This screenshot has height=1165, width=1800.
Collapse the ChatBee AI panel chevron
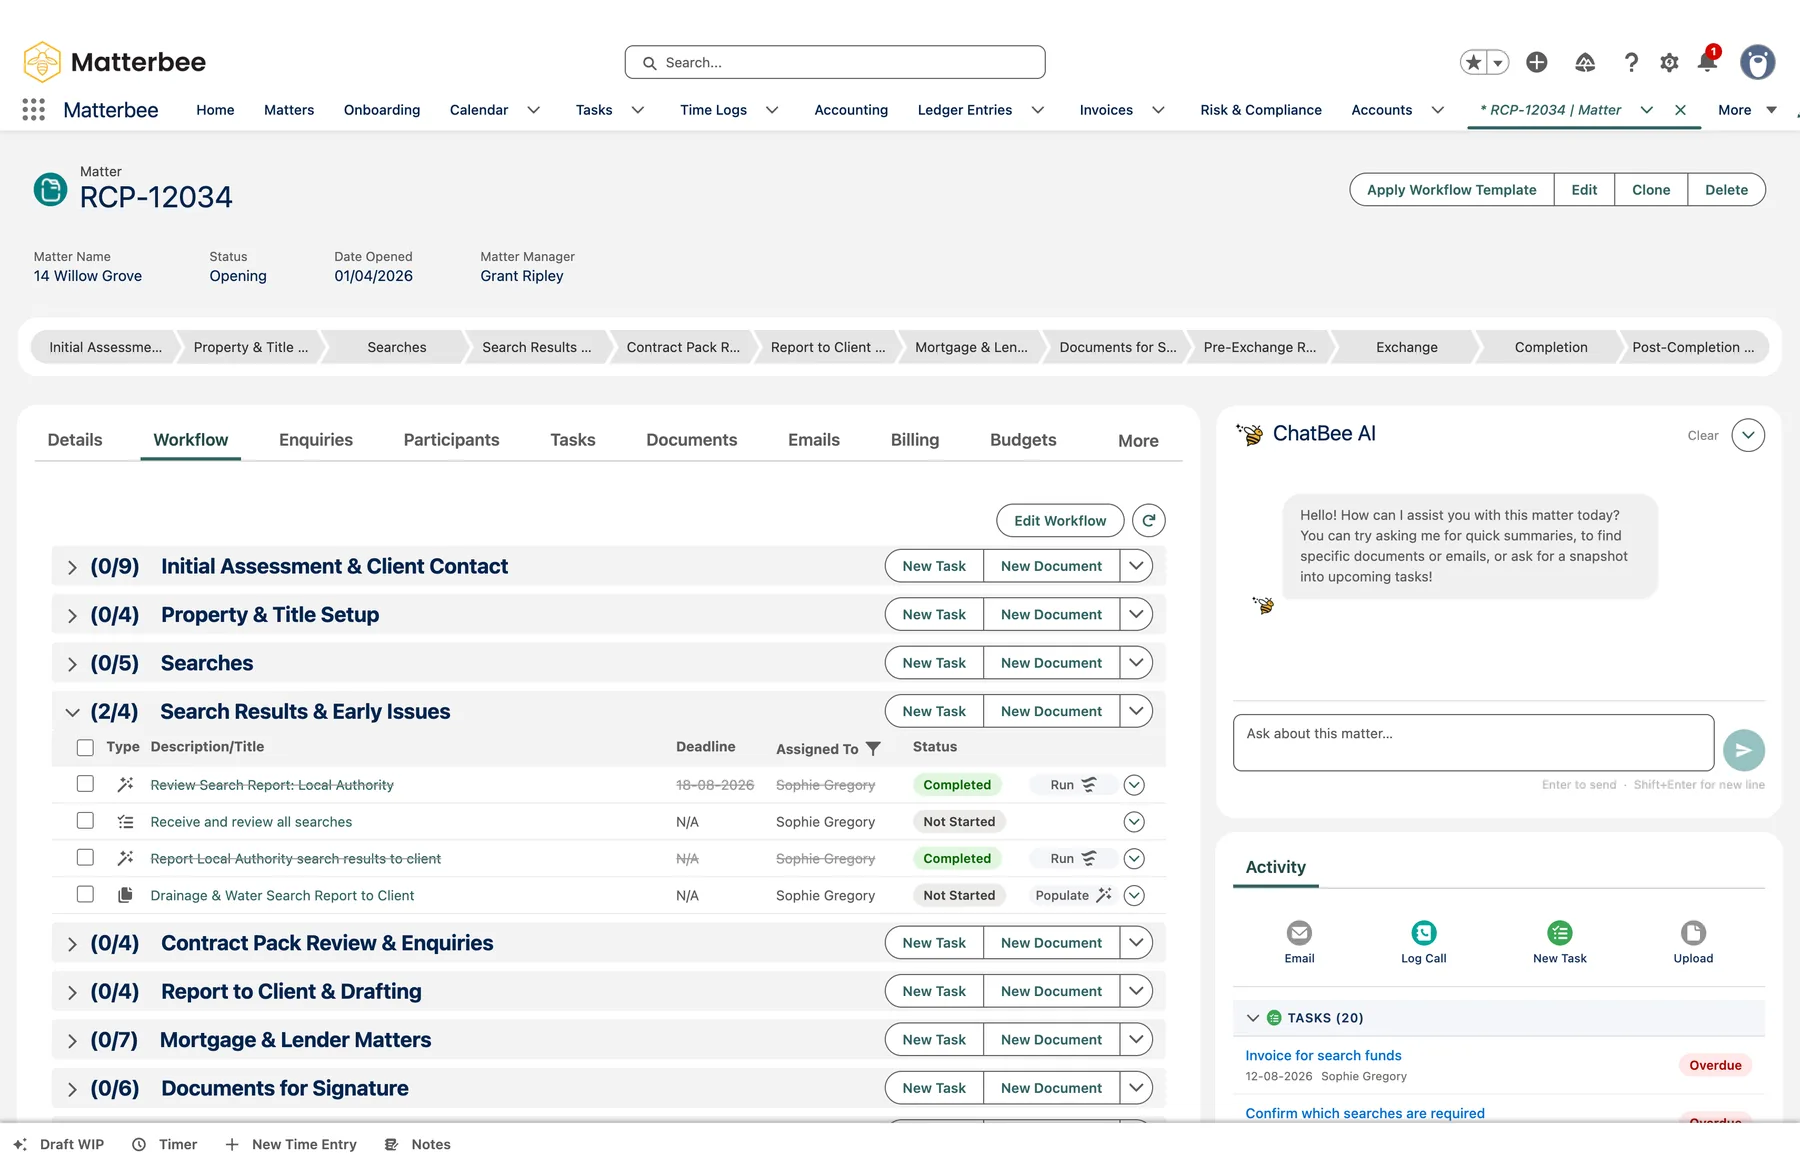click(x=1748, y=435)
